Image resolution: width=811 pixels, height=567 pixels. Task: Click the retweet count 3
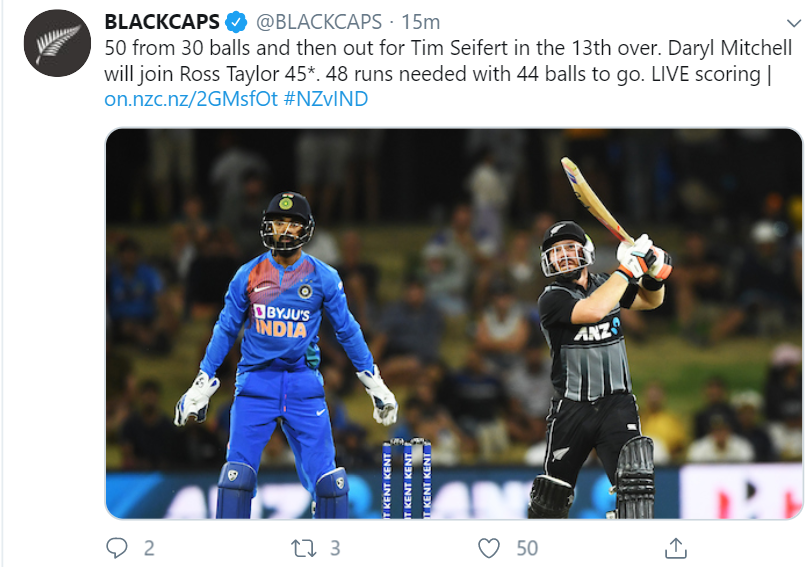pyautogui.click(x=335, y=548)
